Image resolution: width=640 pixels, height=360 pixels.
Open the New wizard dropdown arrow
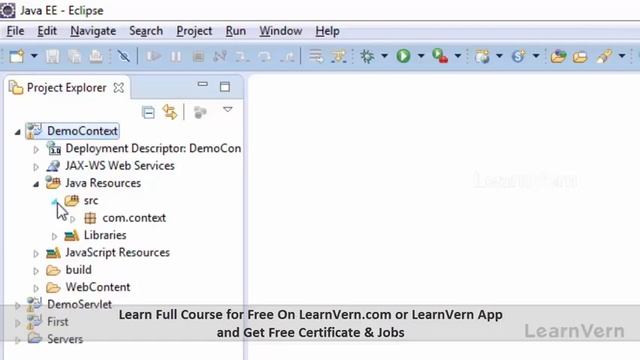(34, 56)
